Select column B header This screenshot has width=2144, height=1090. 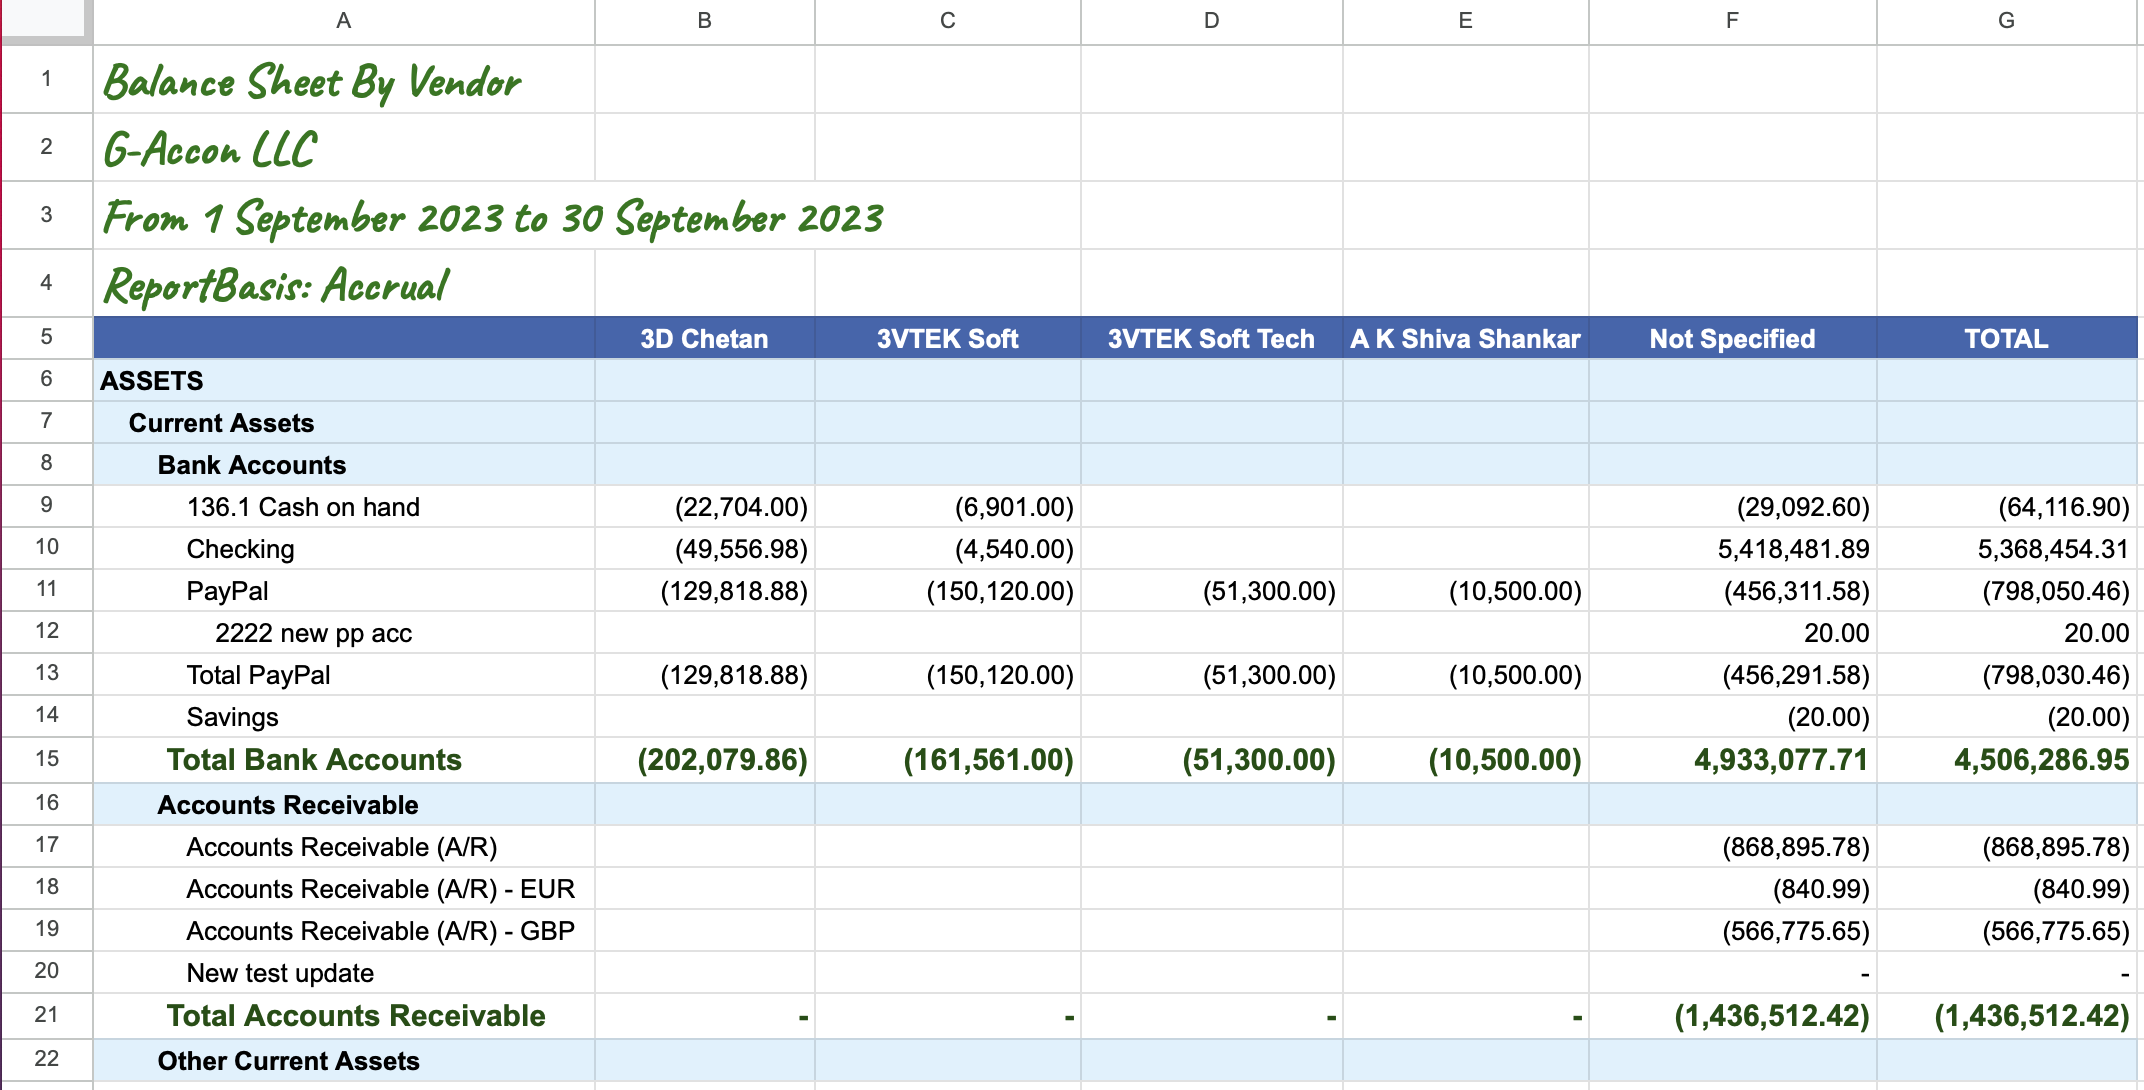704,21
